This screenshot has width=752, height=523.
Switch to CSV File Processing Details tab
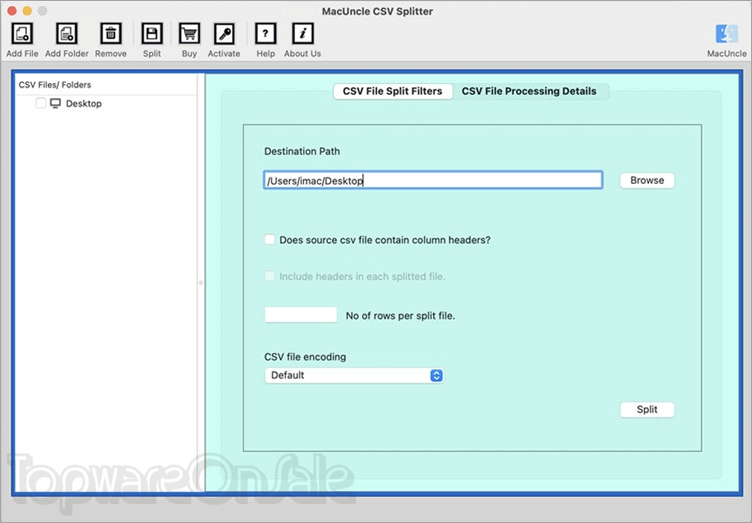(x=529, y=91)
